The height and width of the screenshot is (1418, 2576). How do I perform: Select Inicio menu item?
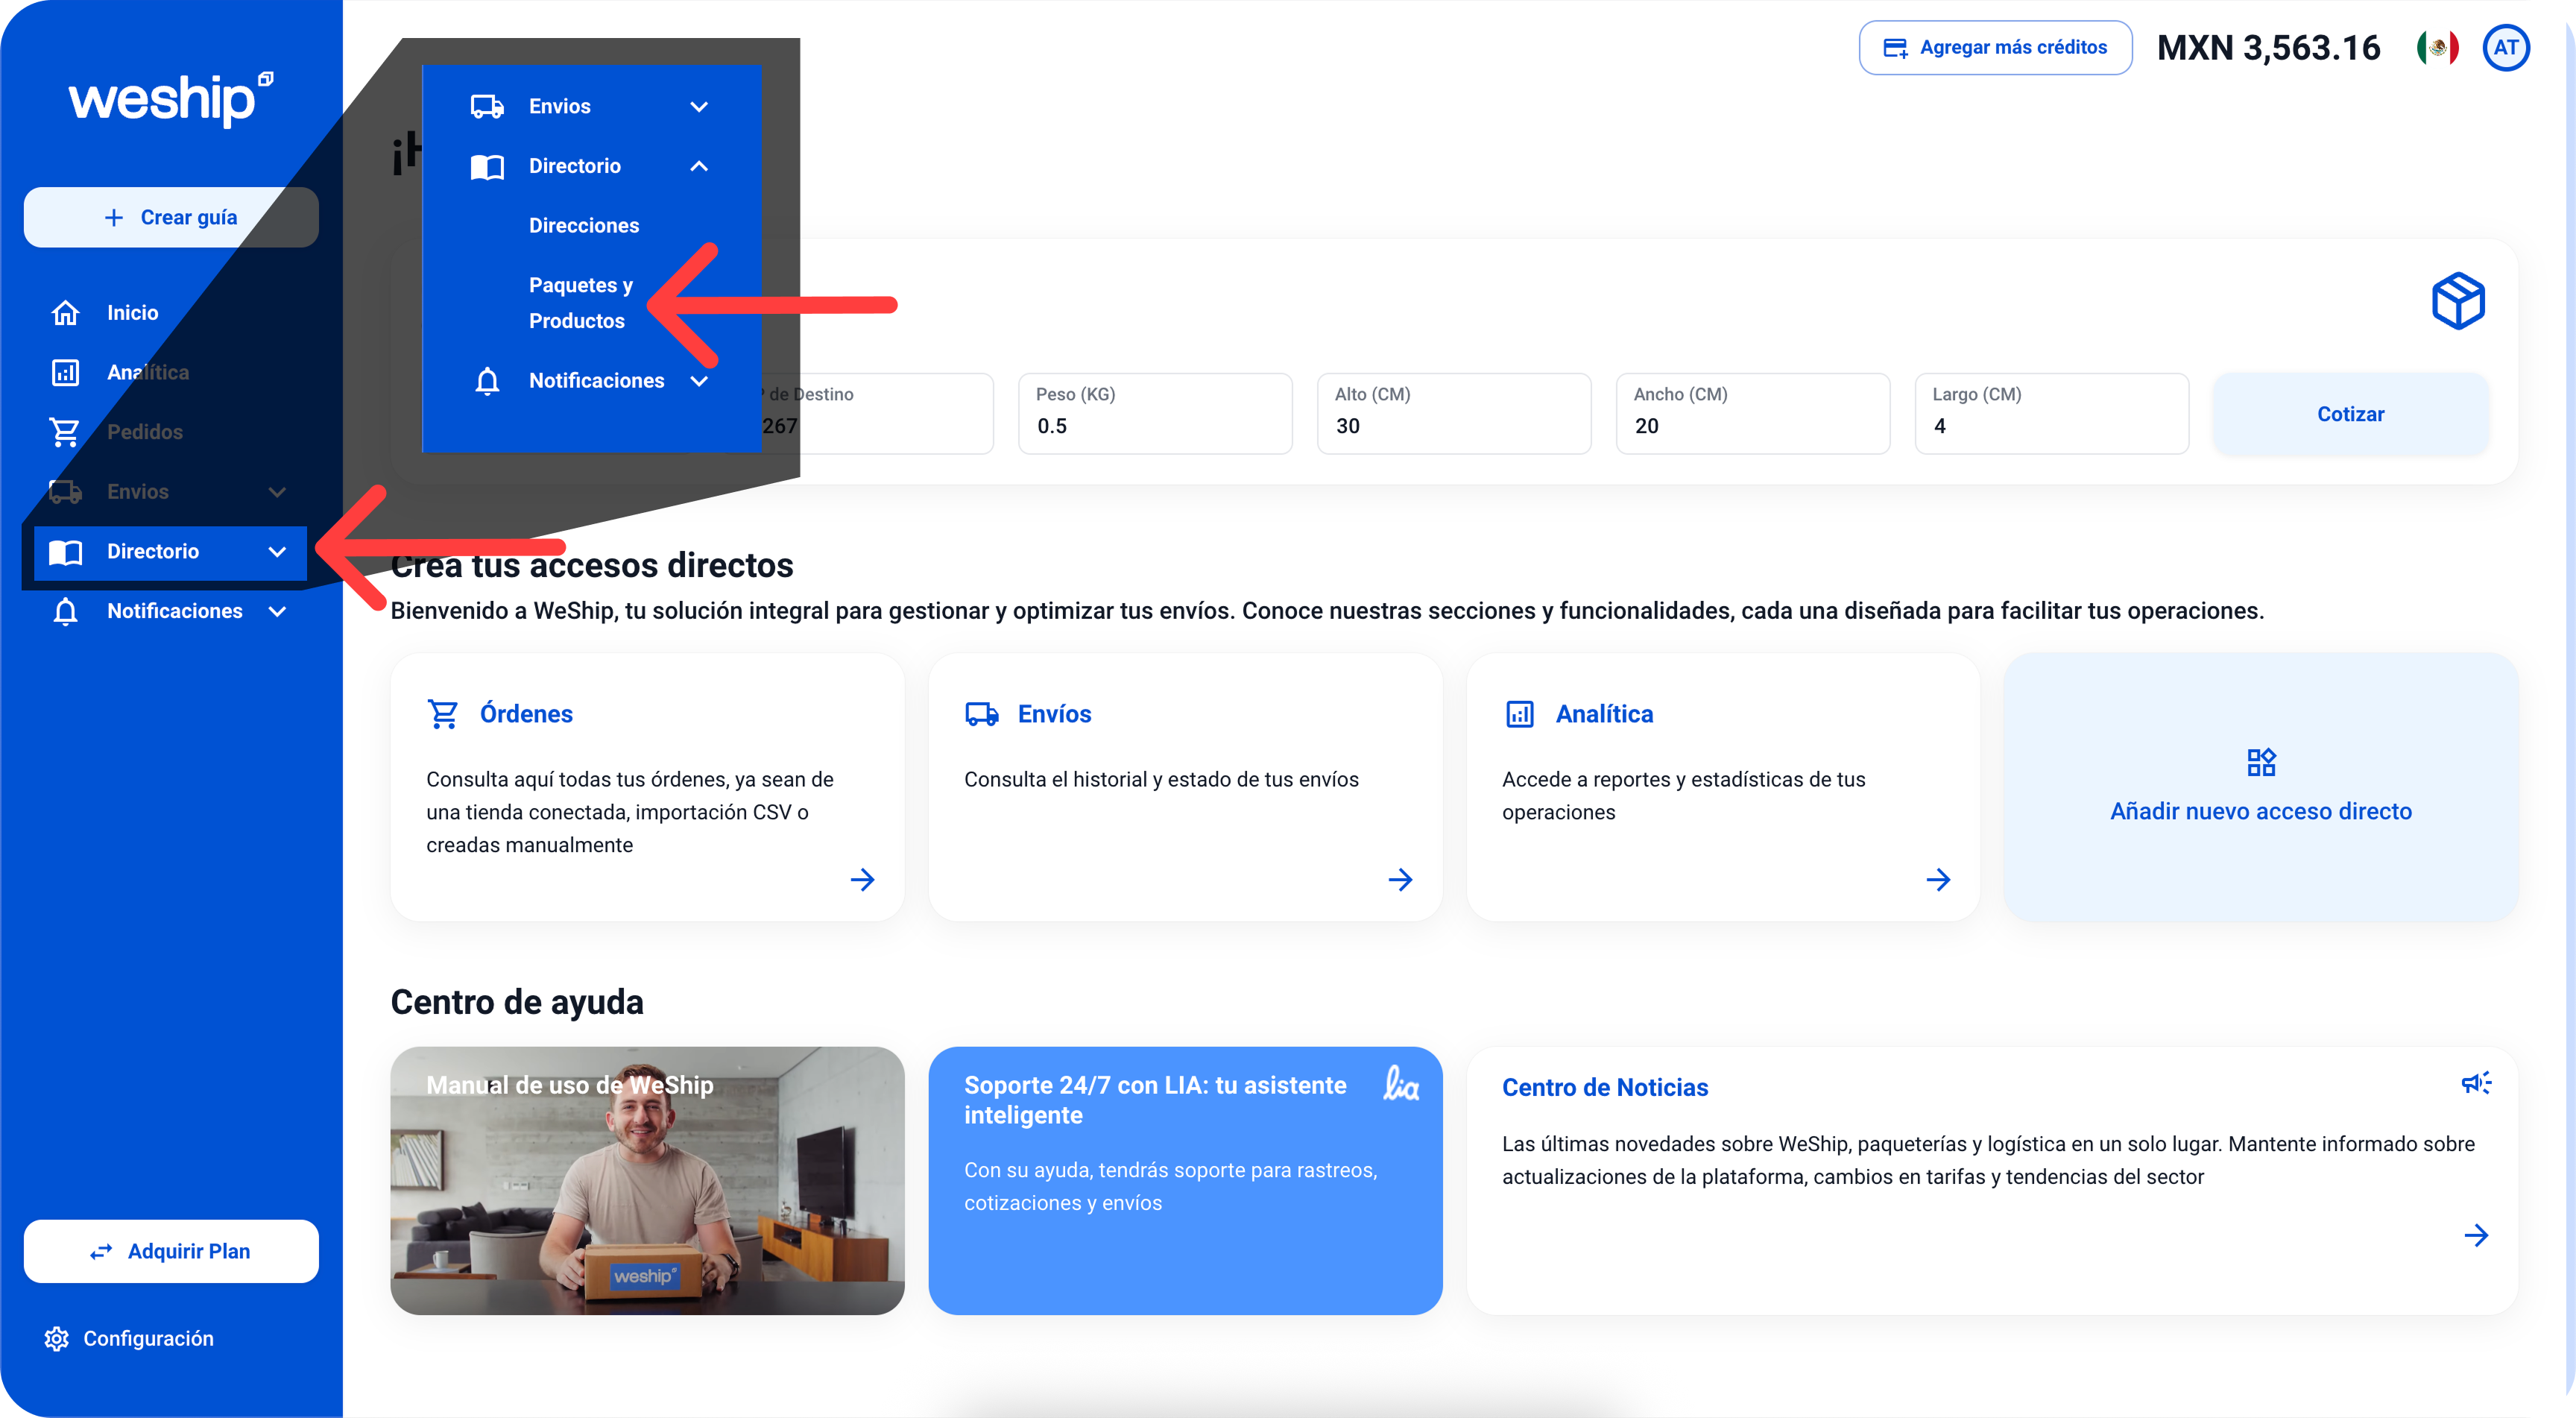(133, 313)
